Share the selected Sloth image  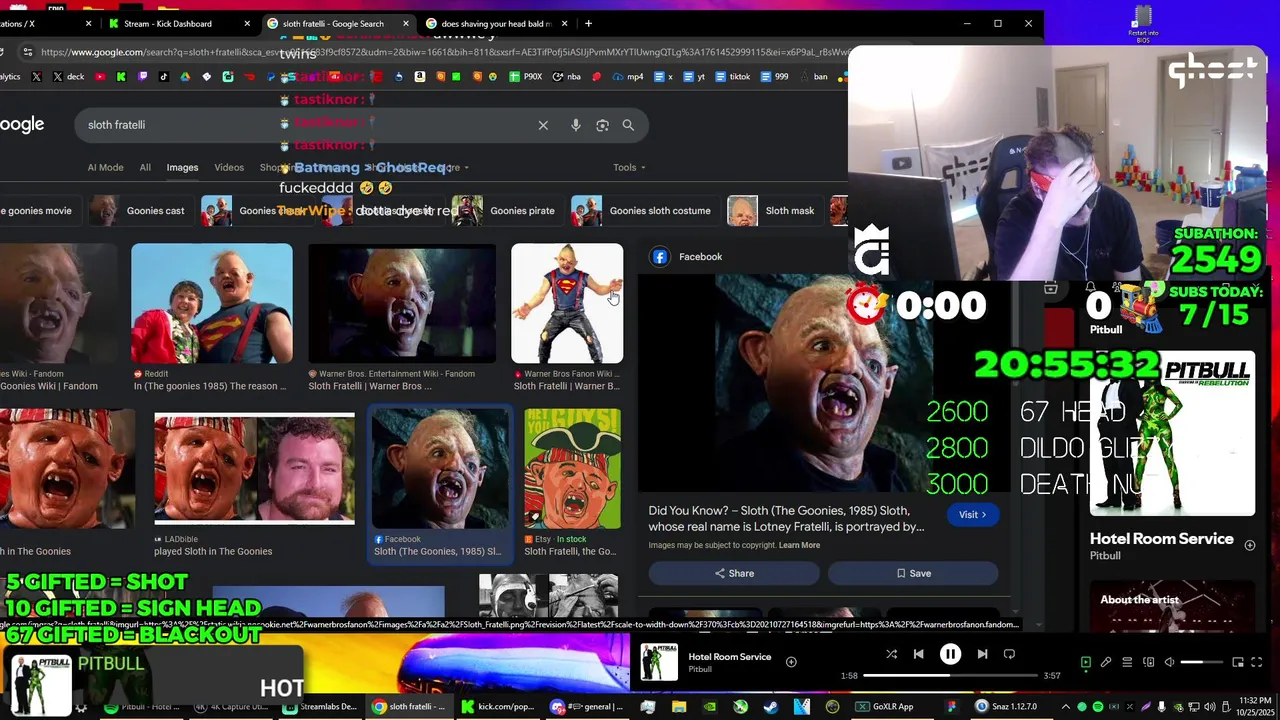pyautogui.click(x=734, y=573)
